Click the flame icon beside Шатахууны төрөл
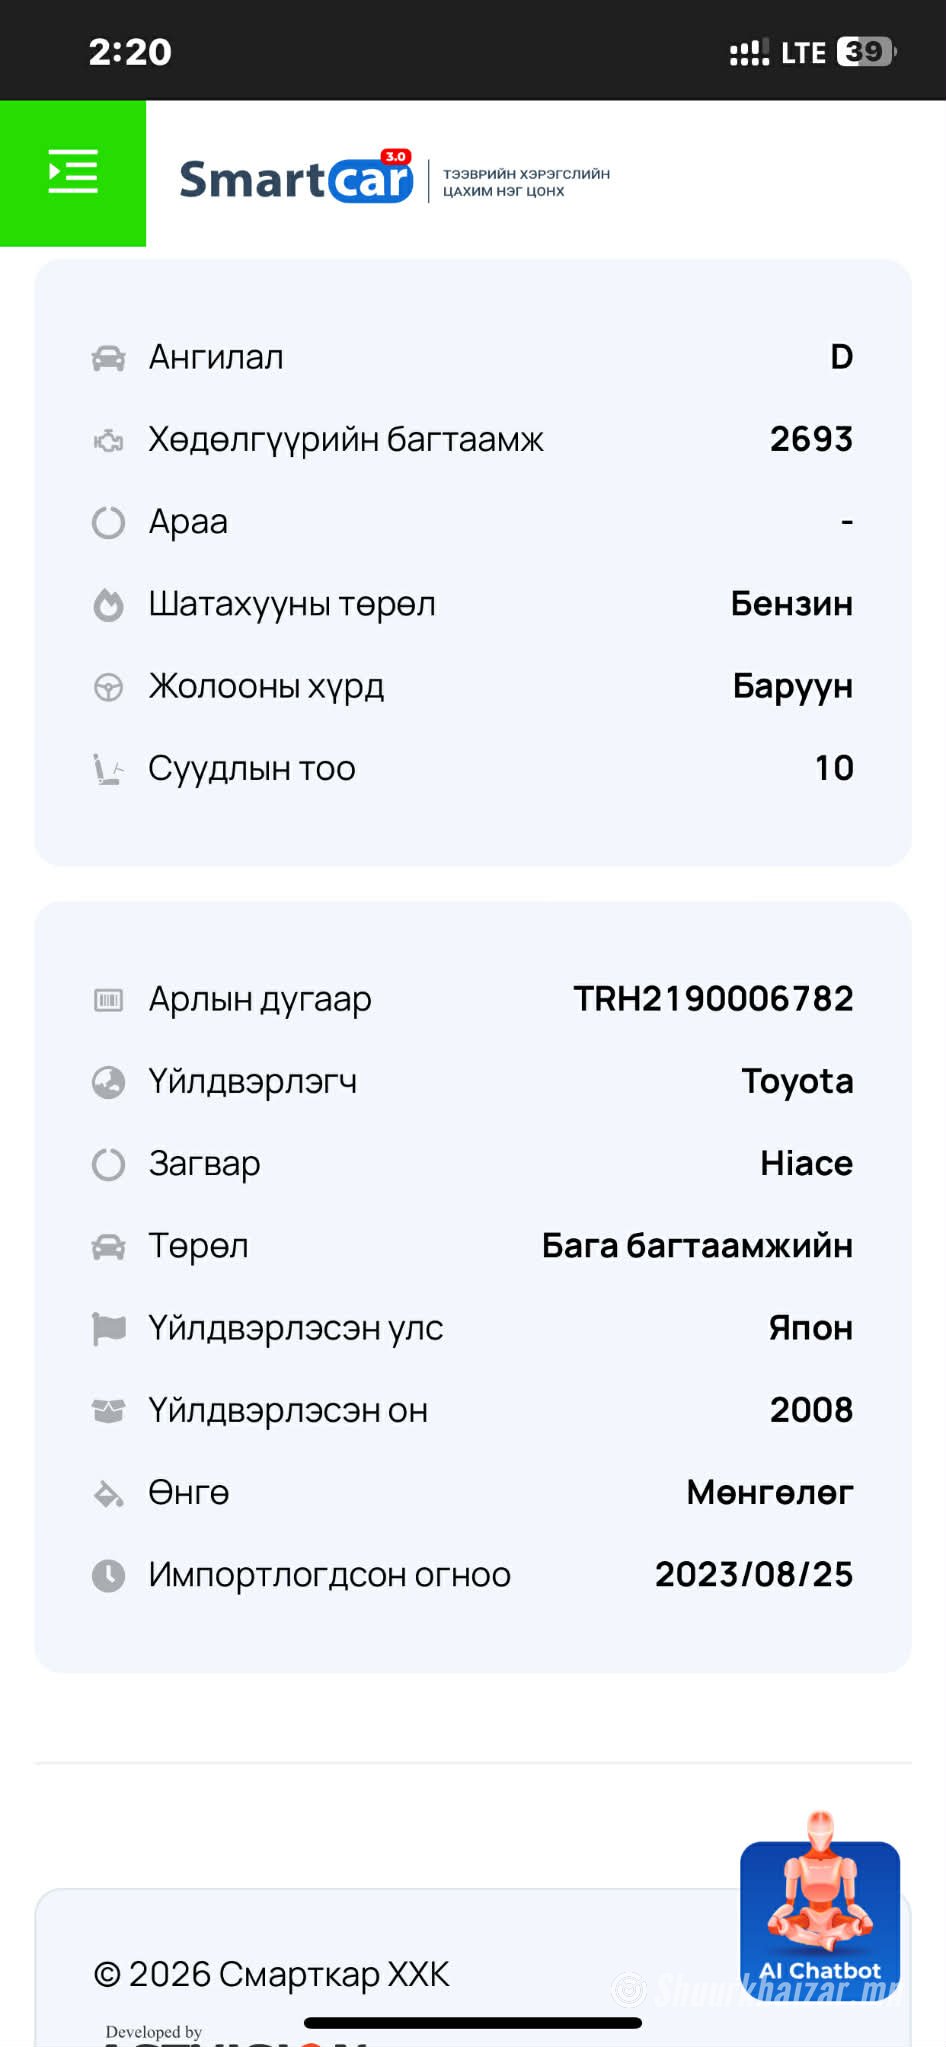The height and width of the screenshot is (2047, 946). 108,605
